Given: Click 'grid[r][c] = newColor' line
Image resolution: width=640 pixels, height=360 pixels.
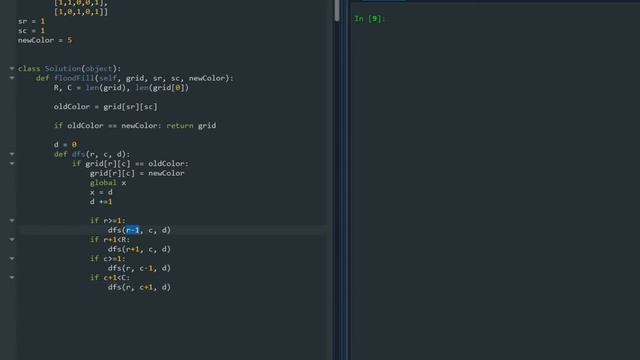Looking at the screenshot, I should click(x=137, y=173).
